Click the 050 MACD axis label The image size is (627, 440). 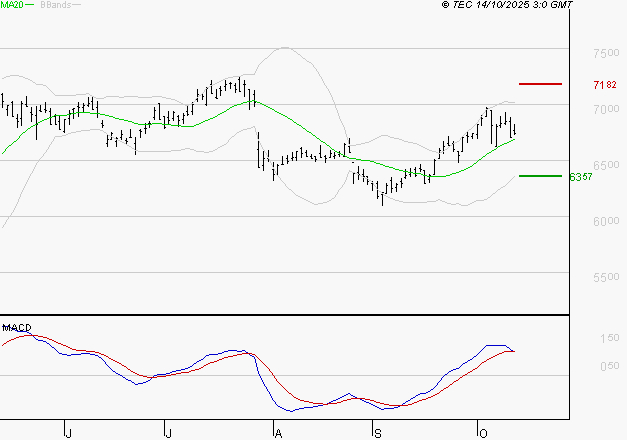pos(610,366)
